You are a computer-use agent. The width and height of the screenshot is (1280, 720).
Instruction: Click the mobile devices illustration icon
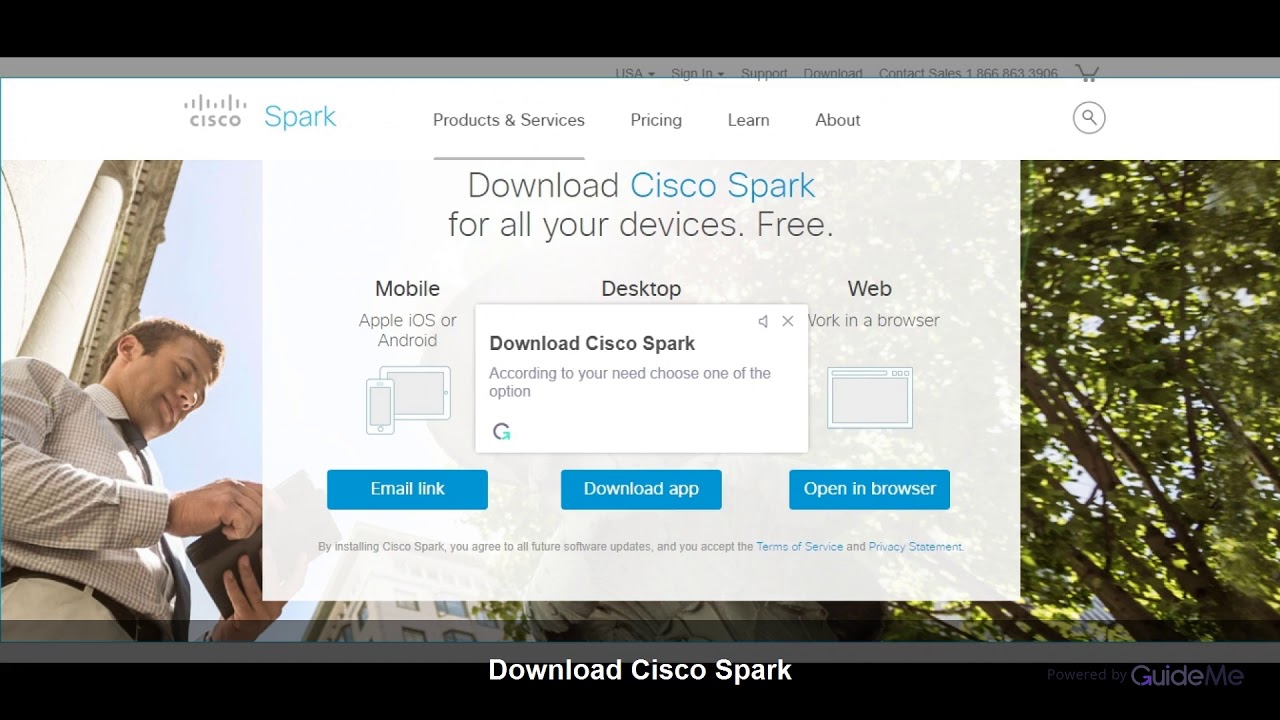click(408, 400)
